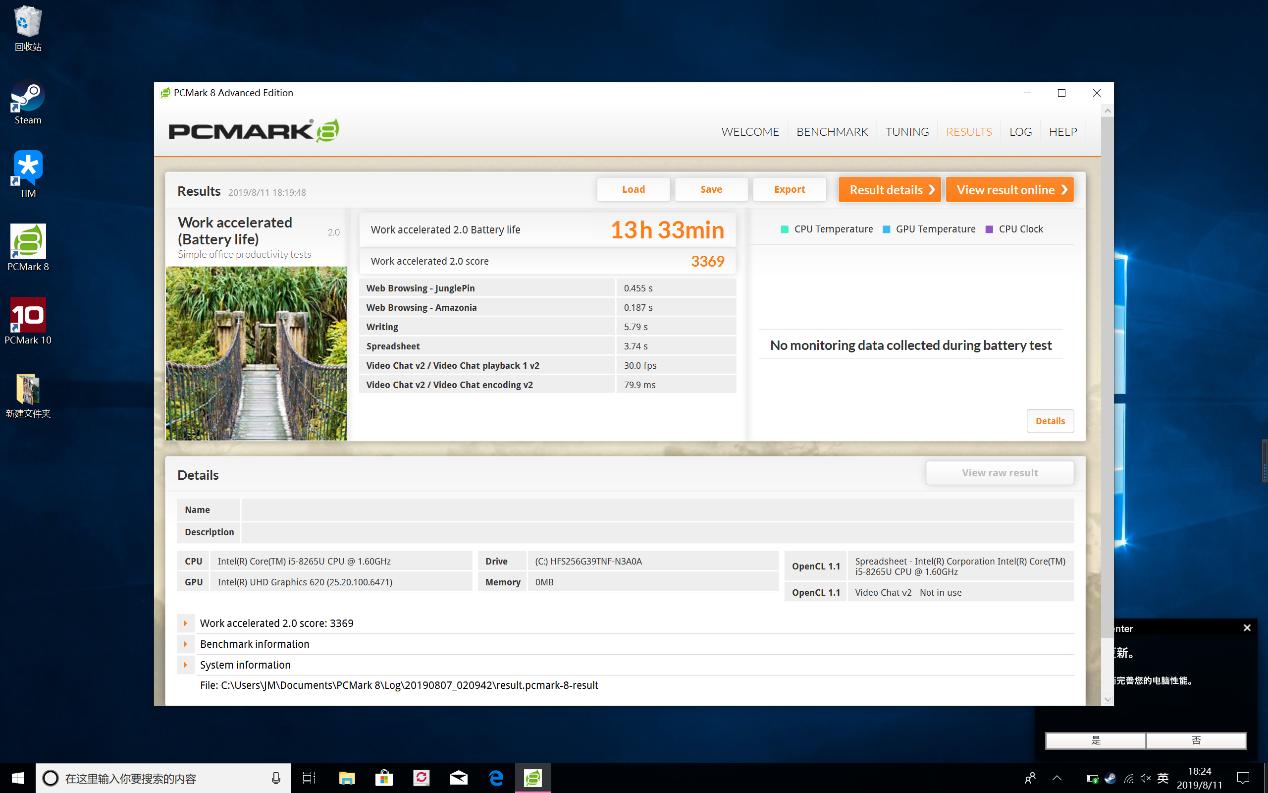Screen dimensions: 1268x793
Task: Launch Microsoft Edge from the taskbar
Action: click(x=496, y=778)
